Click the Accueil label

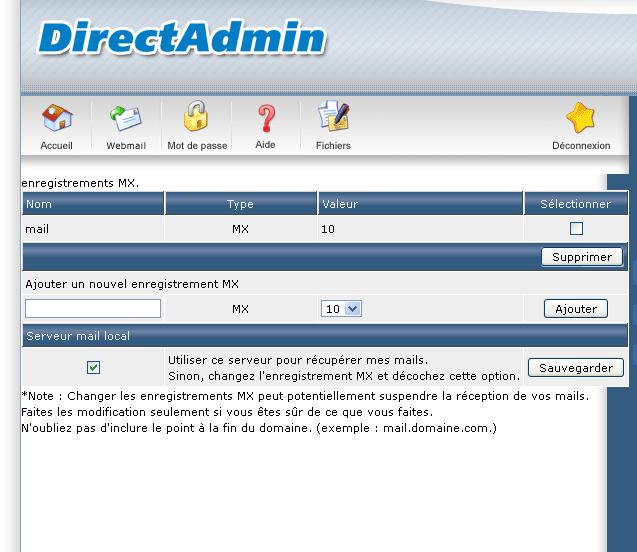click(x=56, y=145)
